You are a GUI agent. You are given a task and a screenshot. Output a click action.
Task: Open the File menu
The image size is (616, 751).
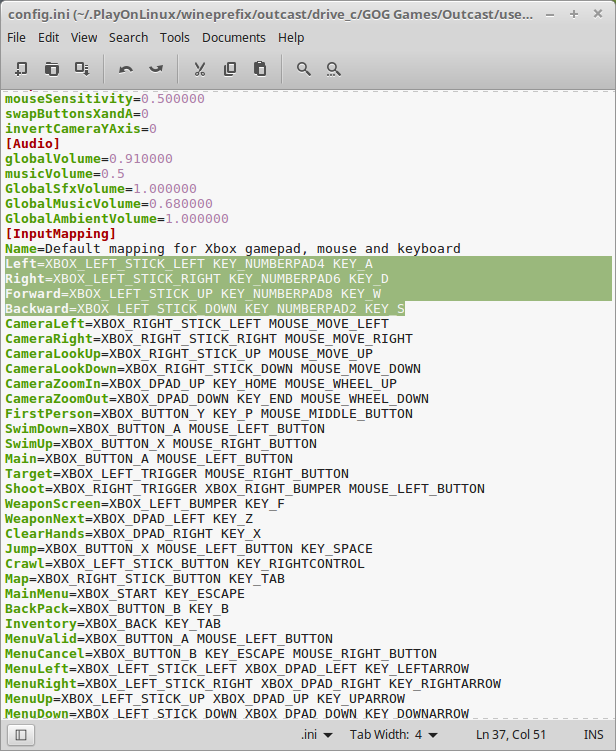[16, 37]
